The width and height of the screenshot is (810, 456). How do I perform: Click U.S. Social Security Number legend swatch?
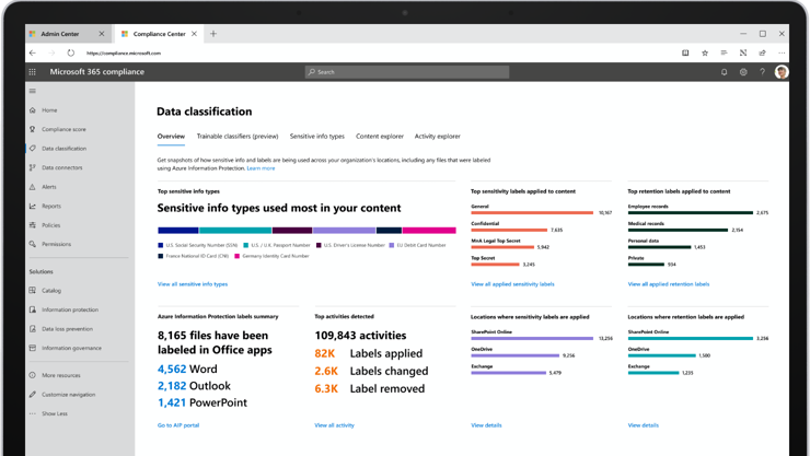(161, 245)
